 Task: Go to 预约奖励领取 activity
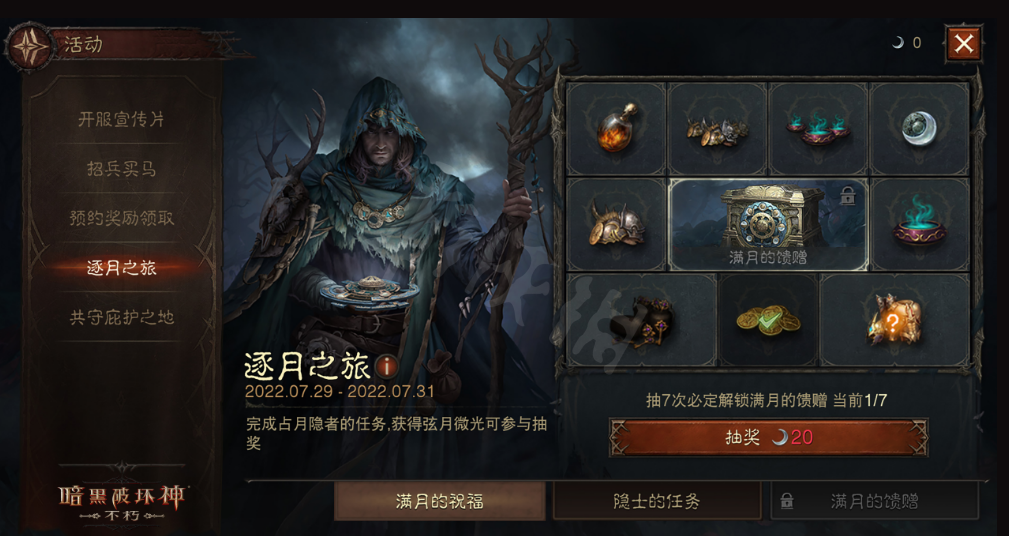point(122,218)
